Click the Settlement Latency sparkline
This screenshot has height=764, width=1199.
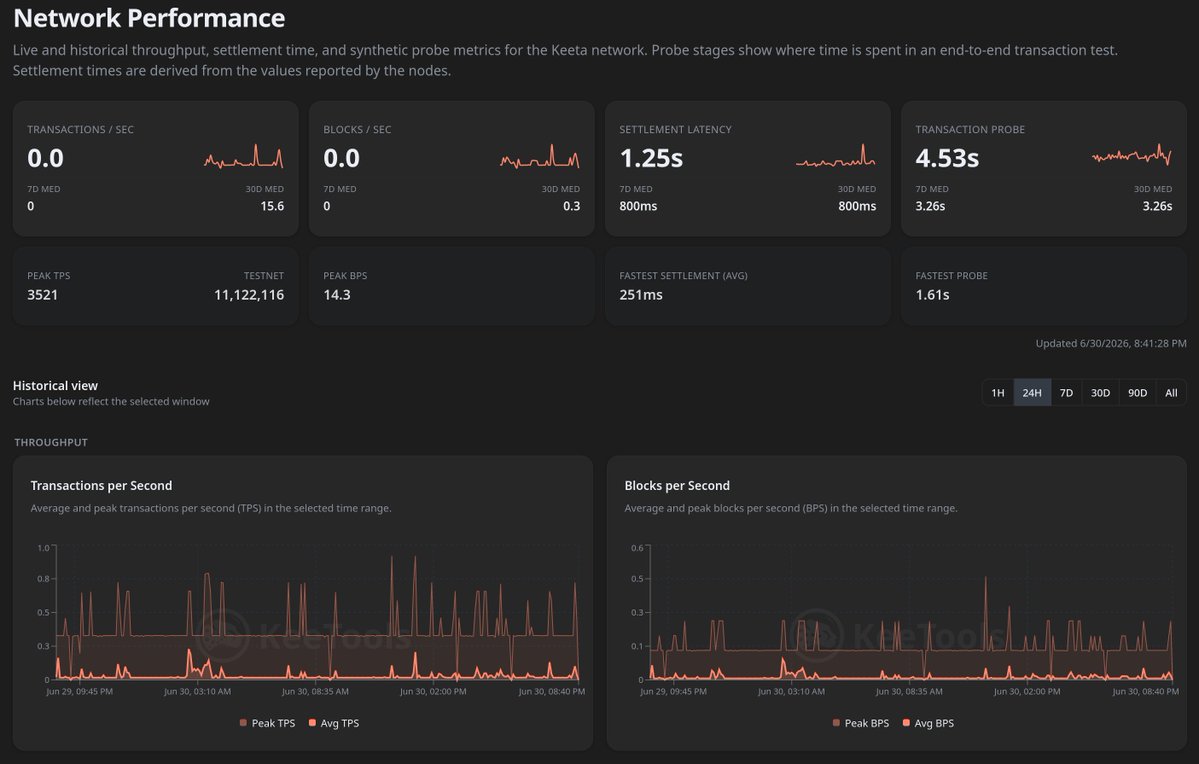[x=836, y=156]
